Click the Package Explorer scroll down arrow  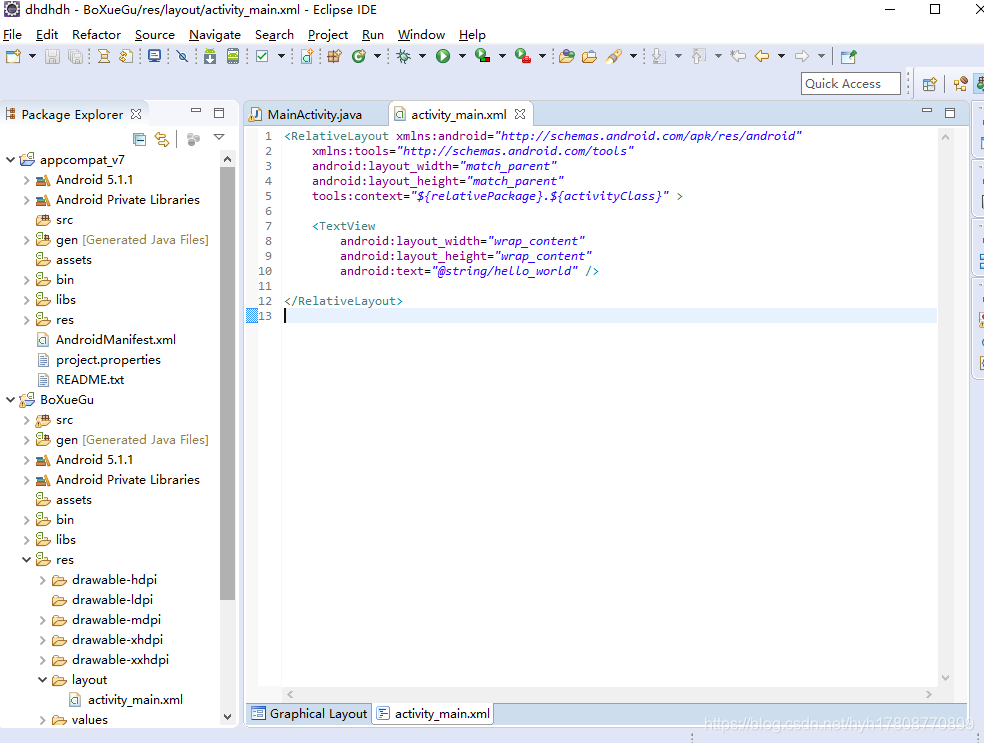click(227, 717)
